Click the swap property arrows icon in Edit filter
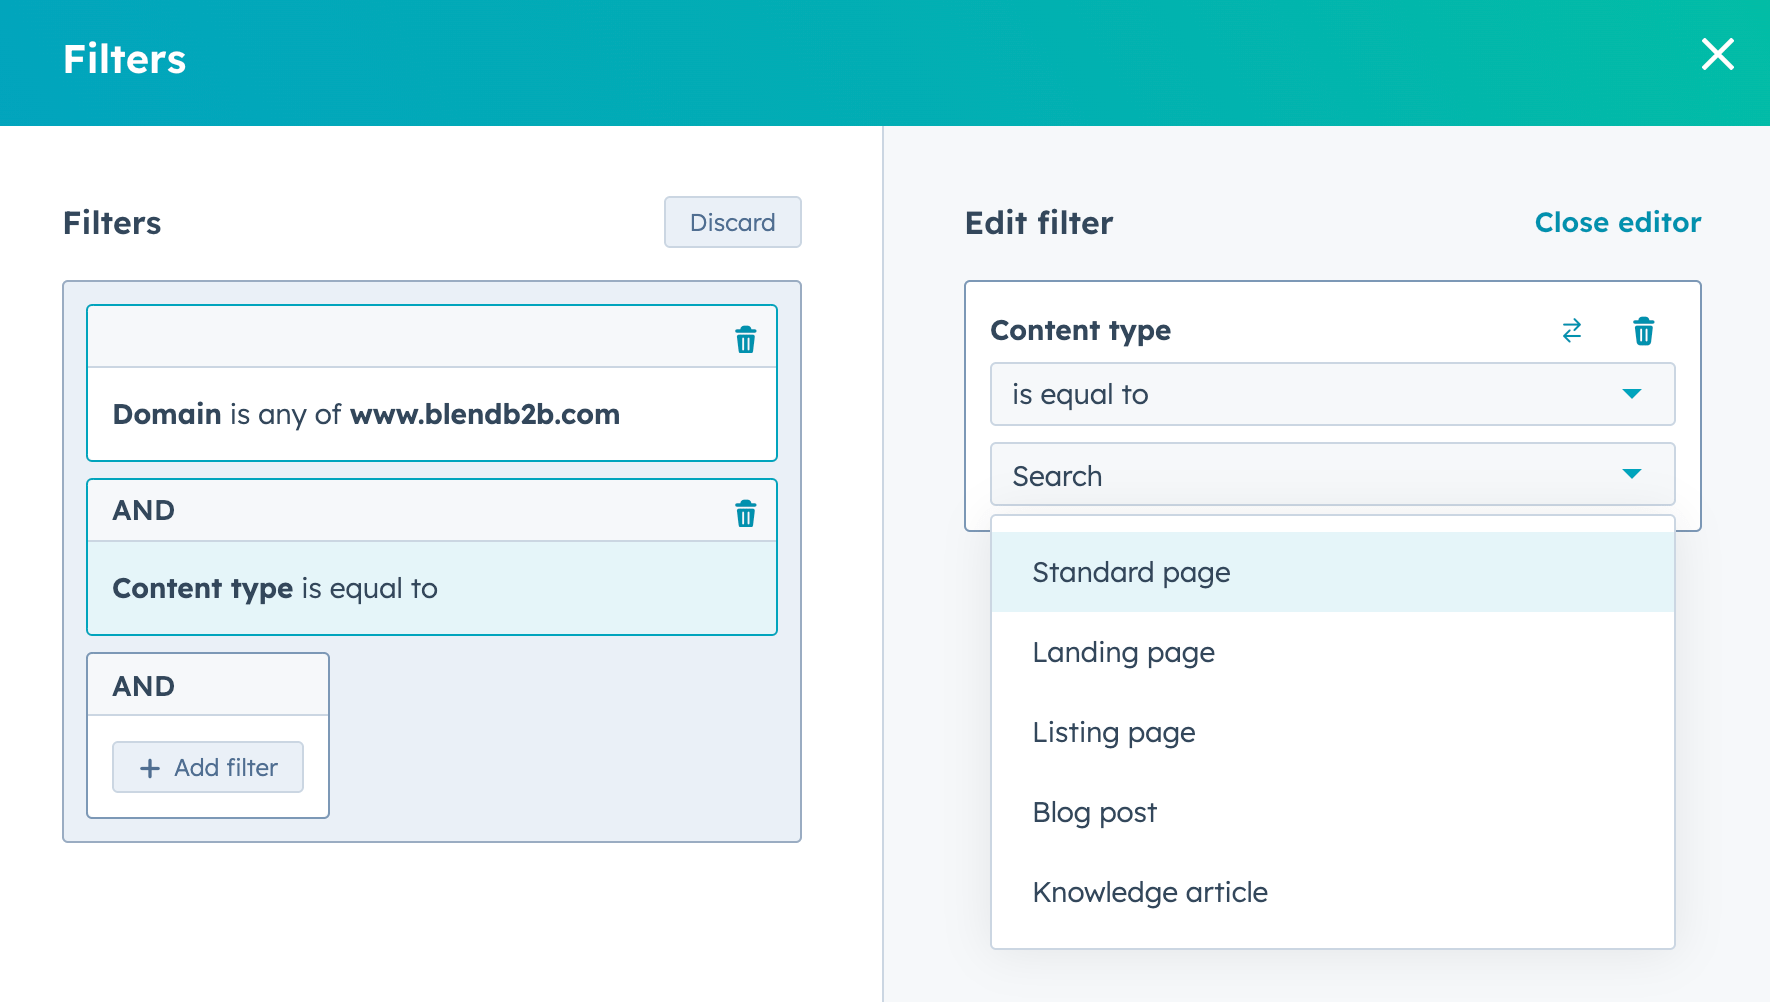This screenshot has height=1002, width=1770. (1571, 330)
